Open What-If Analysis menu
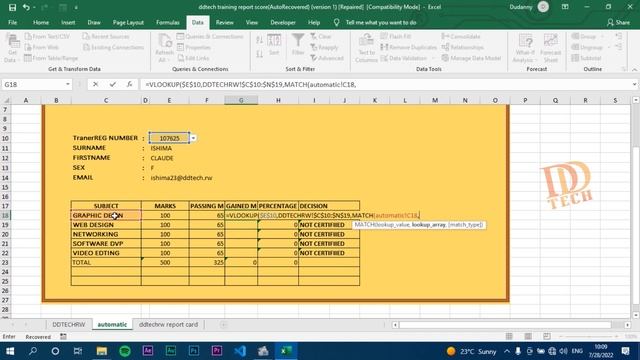640x360 pixels. coord(525,48)
